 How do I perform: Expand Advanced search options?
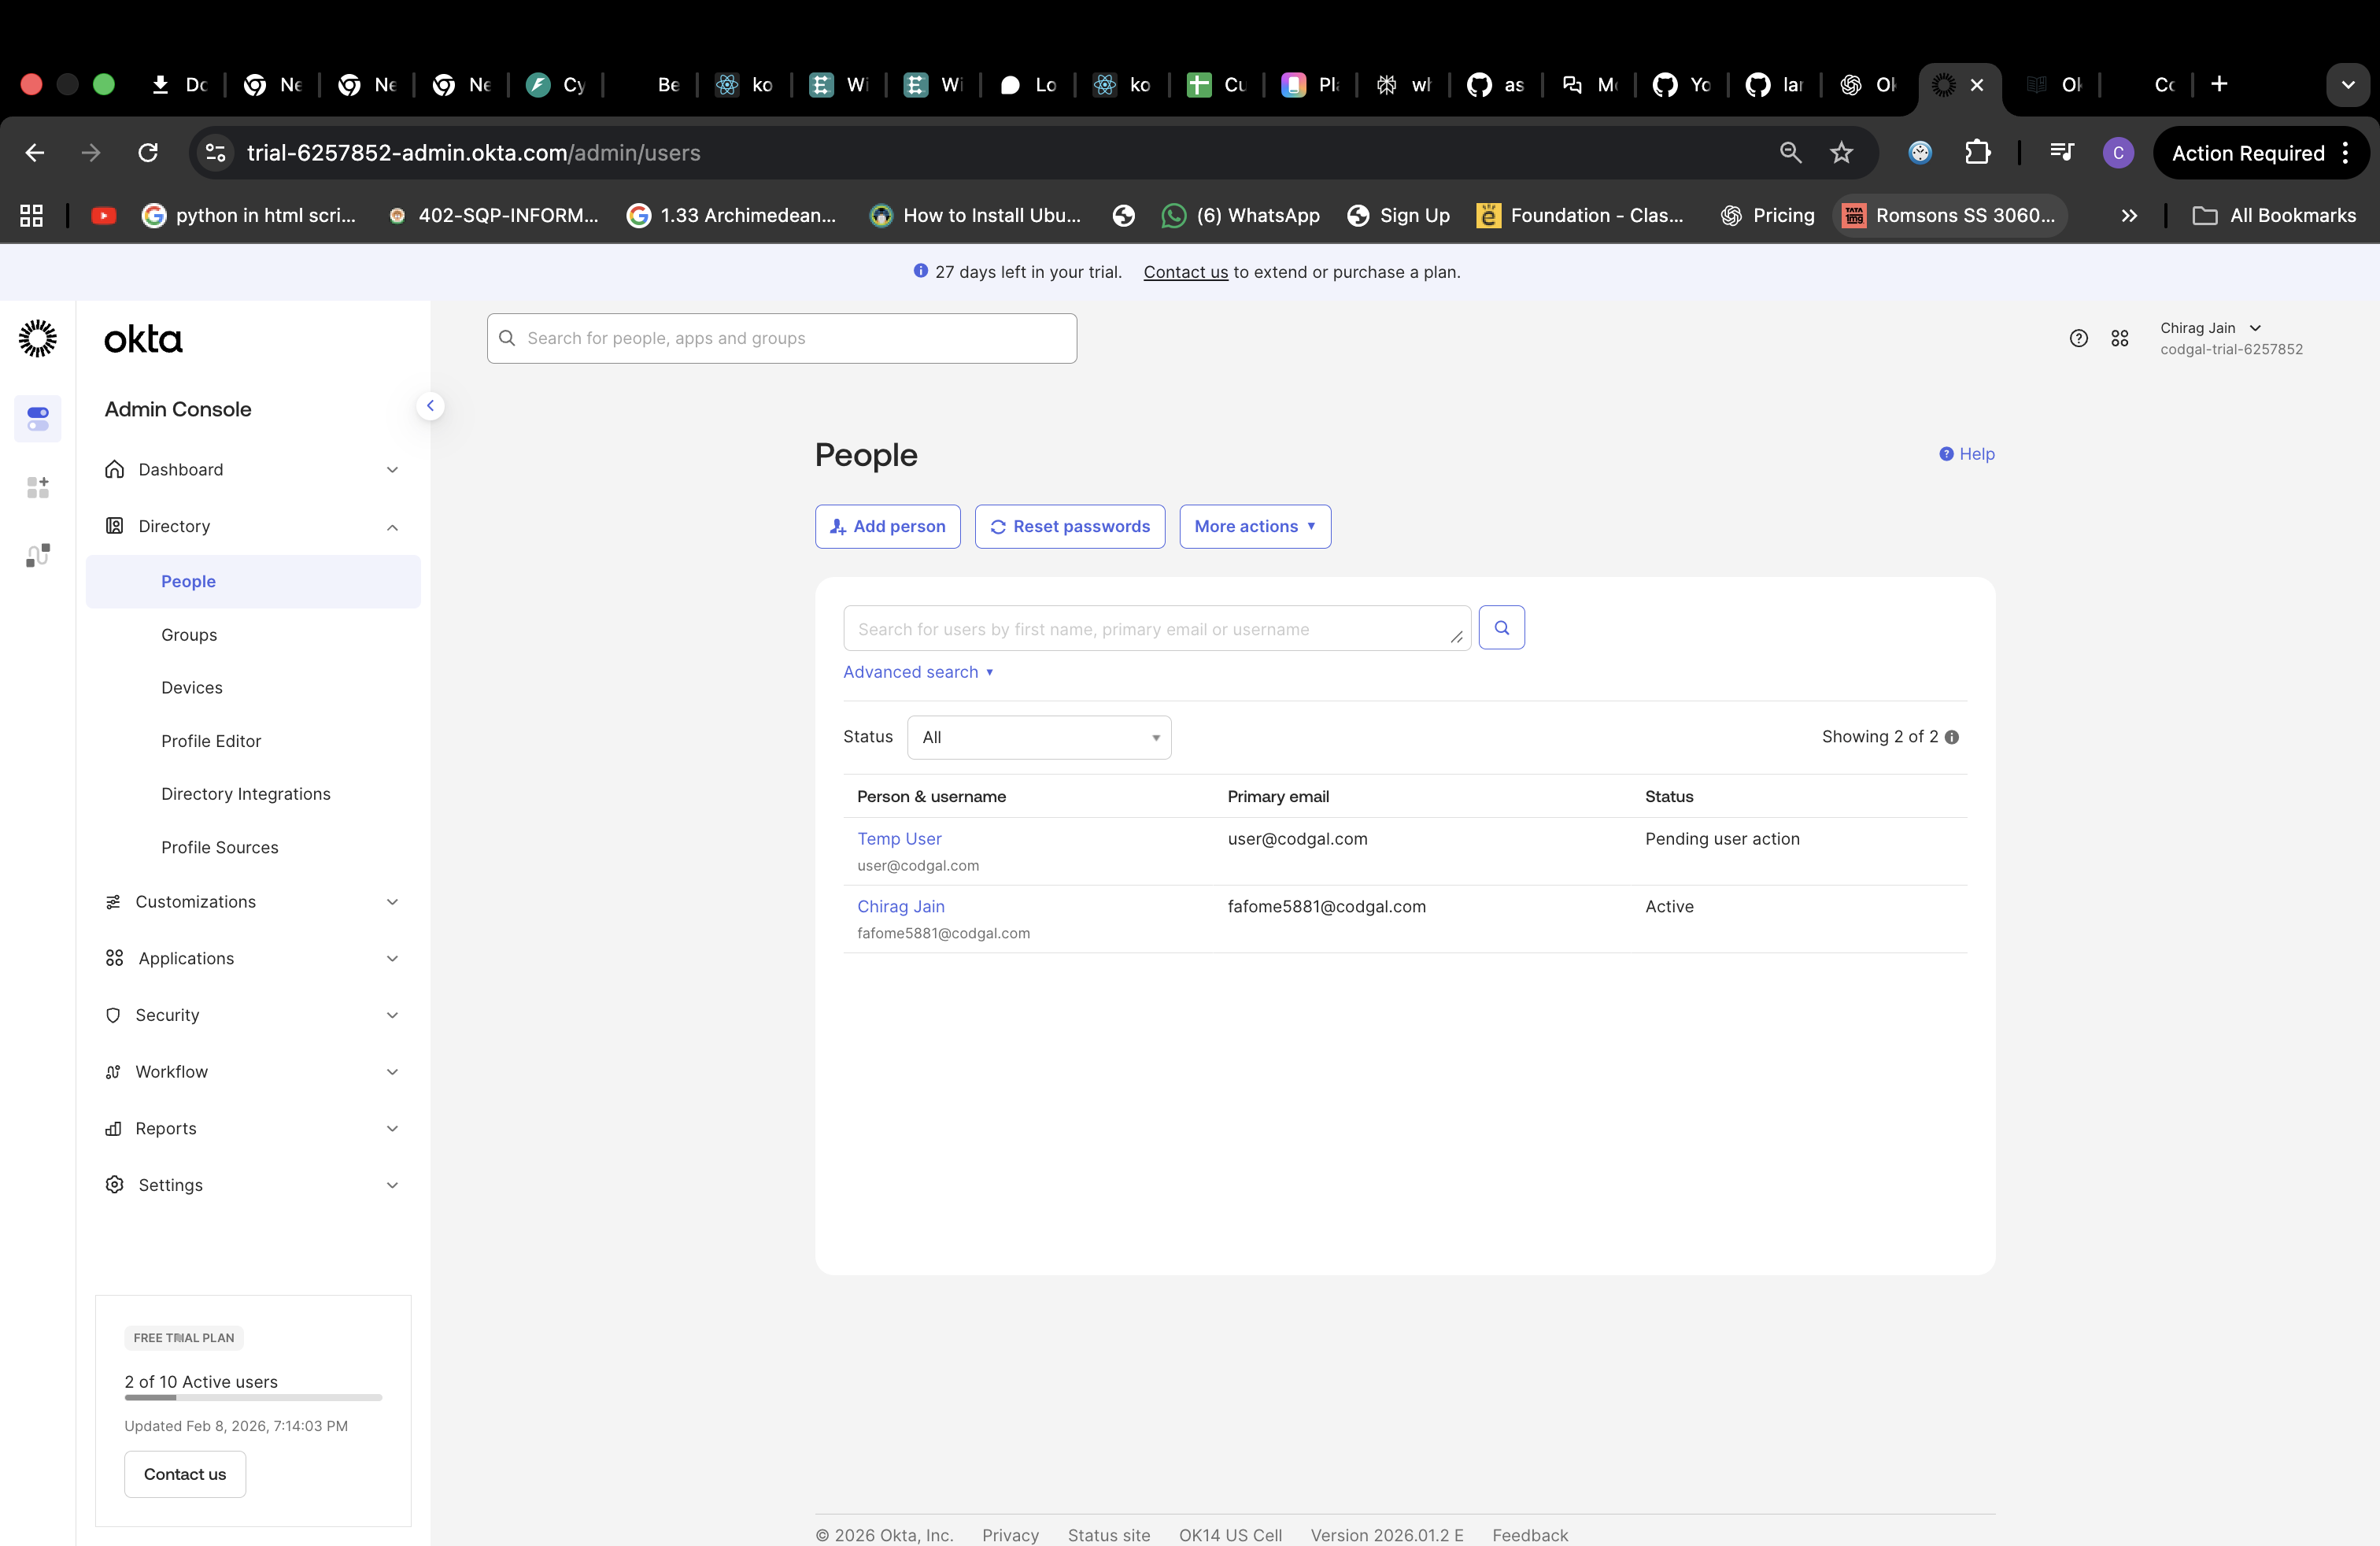pos(917,672)
